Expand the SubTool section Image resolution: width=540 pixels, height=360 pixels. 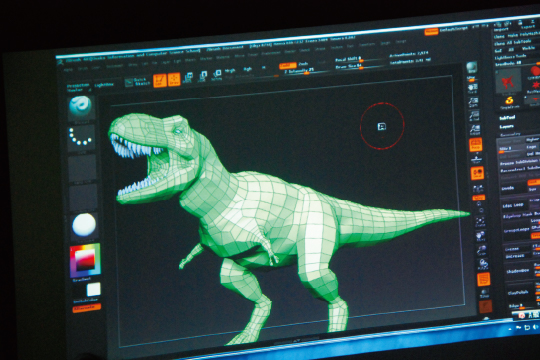[x=507, y=118]
